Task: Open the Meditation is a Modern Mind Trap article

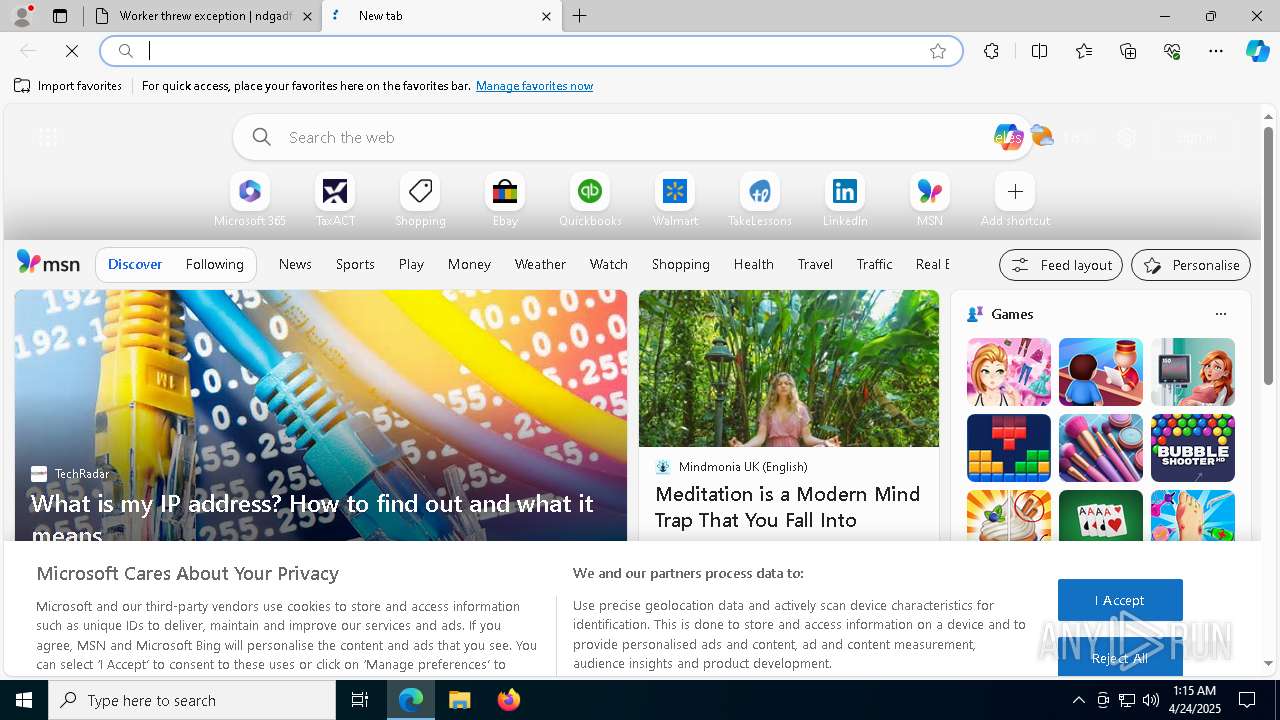Action: tap(788, 507)
